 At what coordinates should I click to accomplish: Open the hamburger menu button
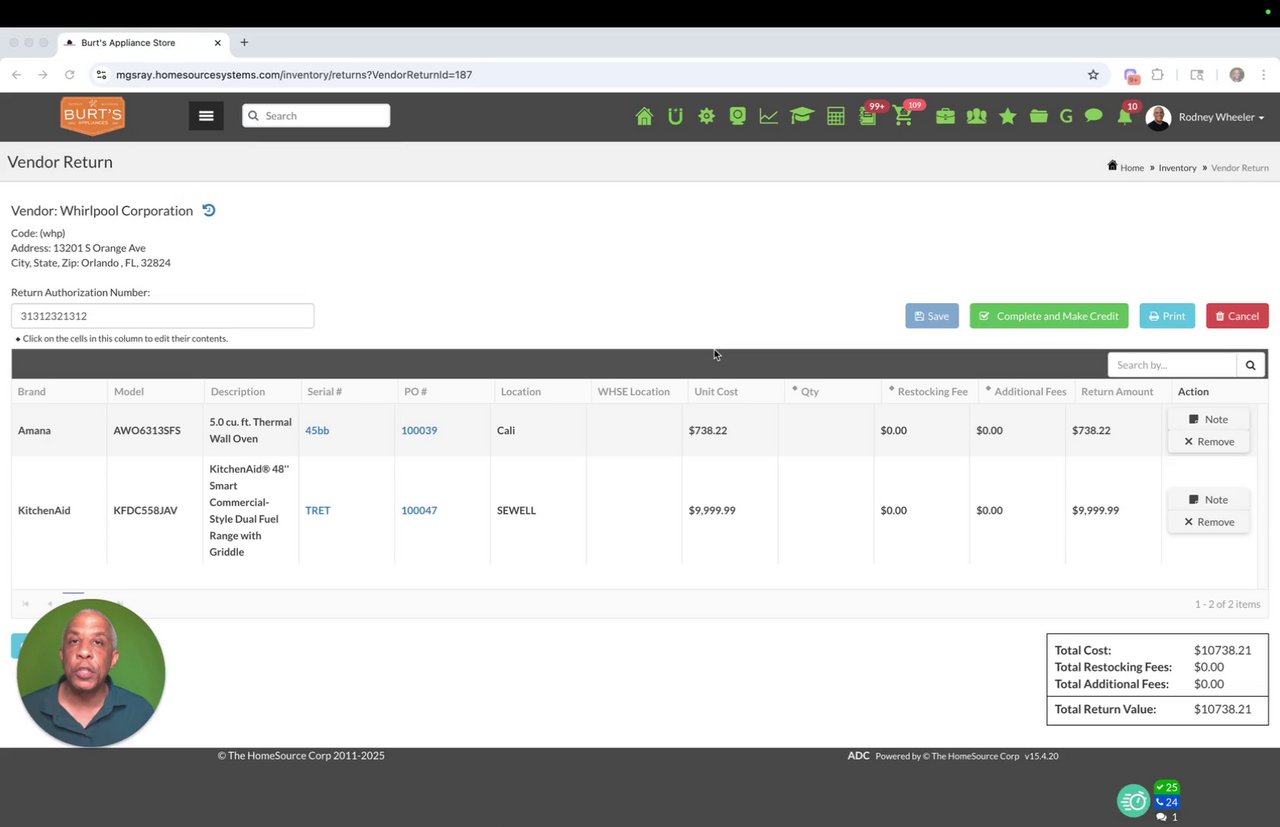pyautogui.click(x=206, y=116)
